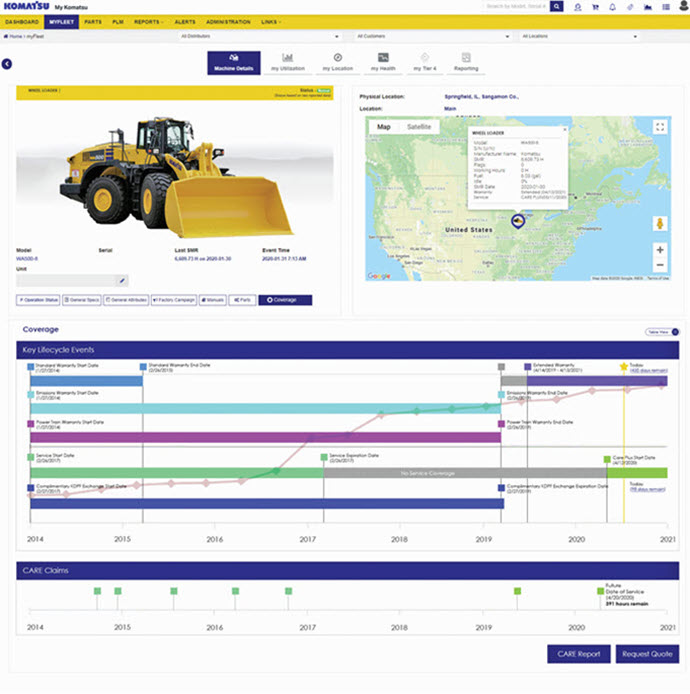Click the Today star marker on timeline
This screenshot has width=690, height=694.
tap(624, 367)
